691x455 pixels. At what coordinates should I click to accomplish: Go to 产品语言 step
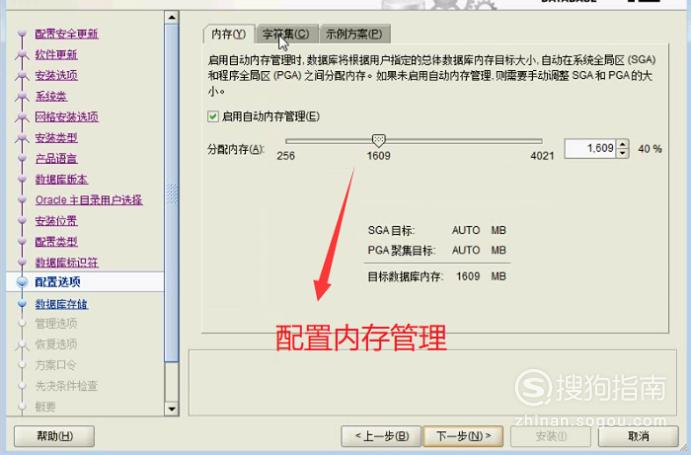[x=56, y=158]
